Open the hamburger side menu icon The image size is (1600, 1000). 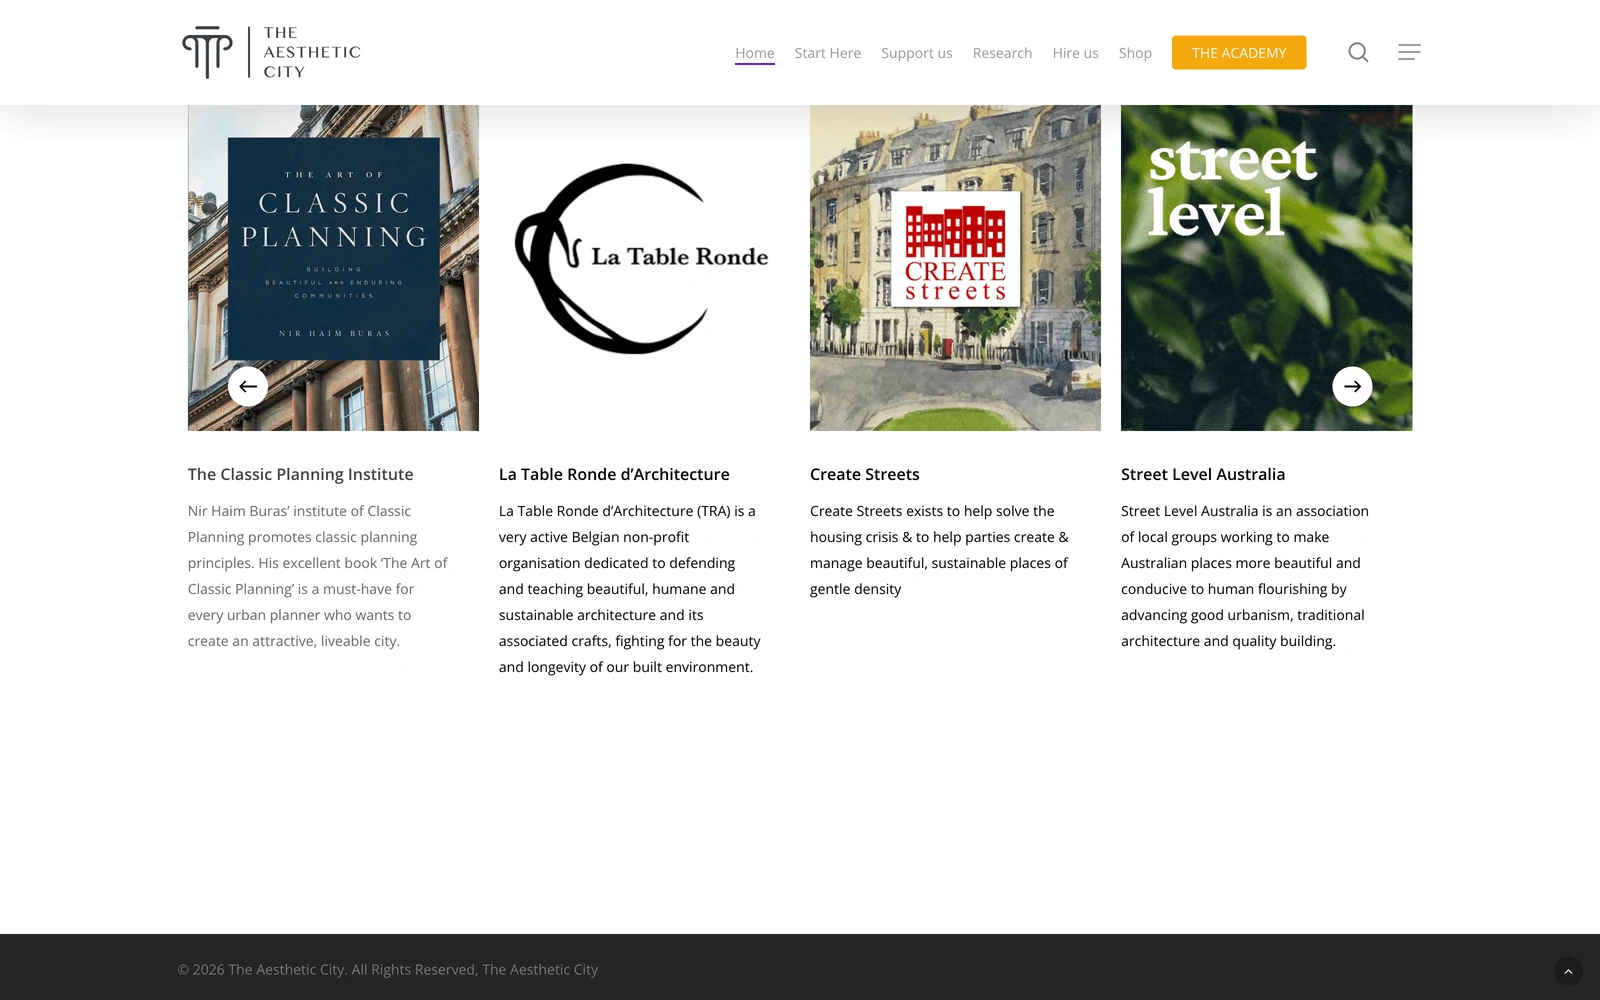coord(1409,52)
